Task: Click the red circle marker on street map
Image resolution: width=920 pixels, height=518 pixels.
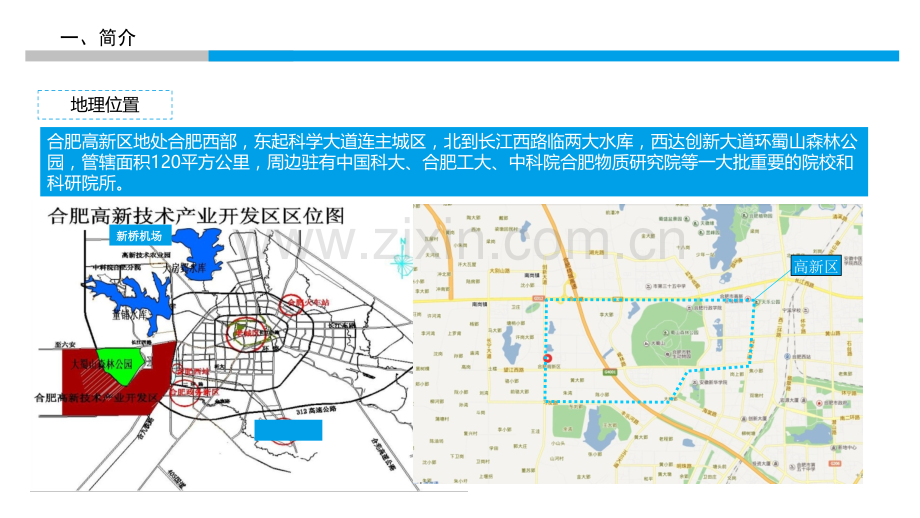Action: 546,358
